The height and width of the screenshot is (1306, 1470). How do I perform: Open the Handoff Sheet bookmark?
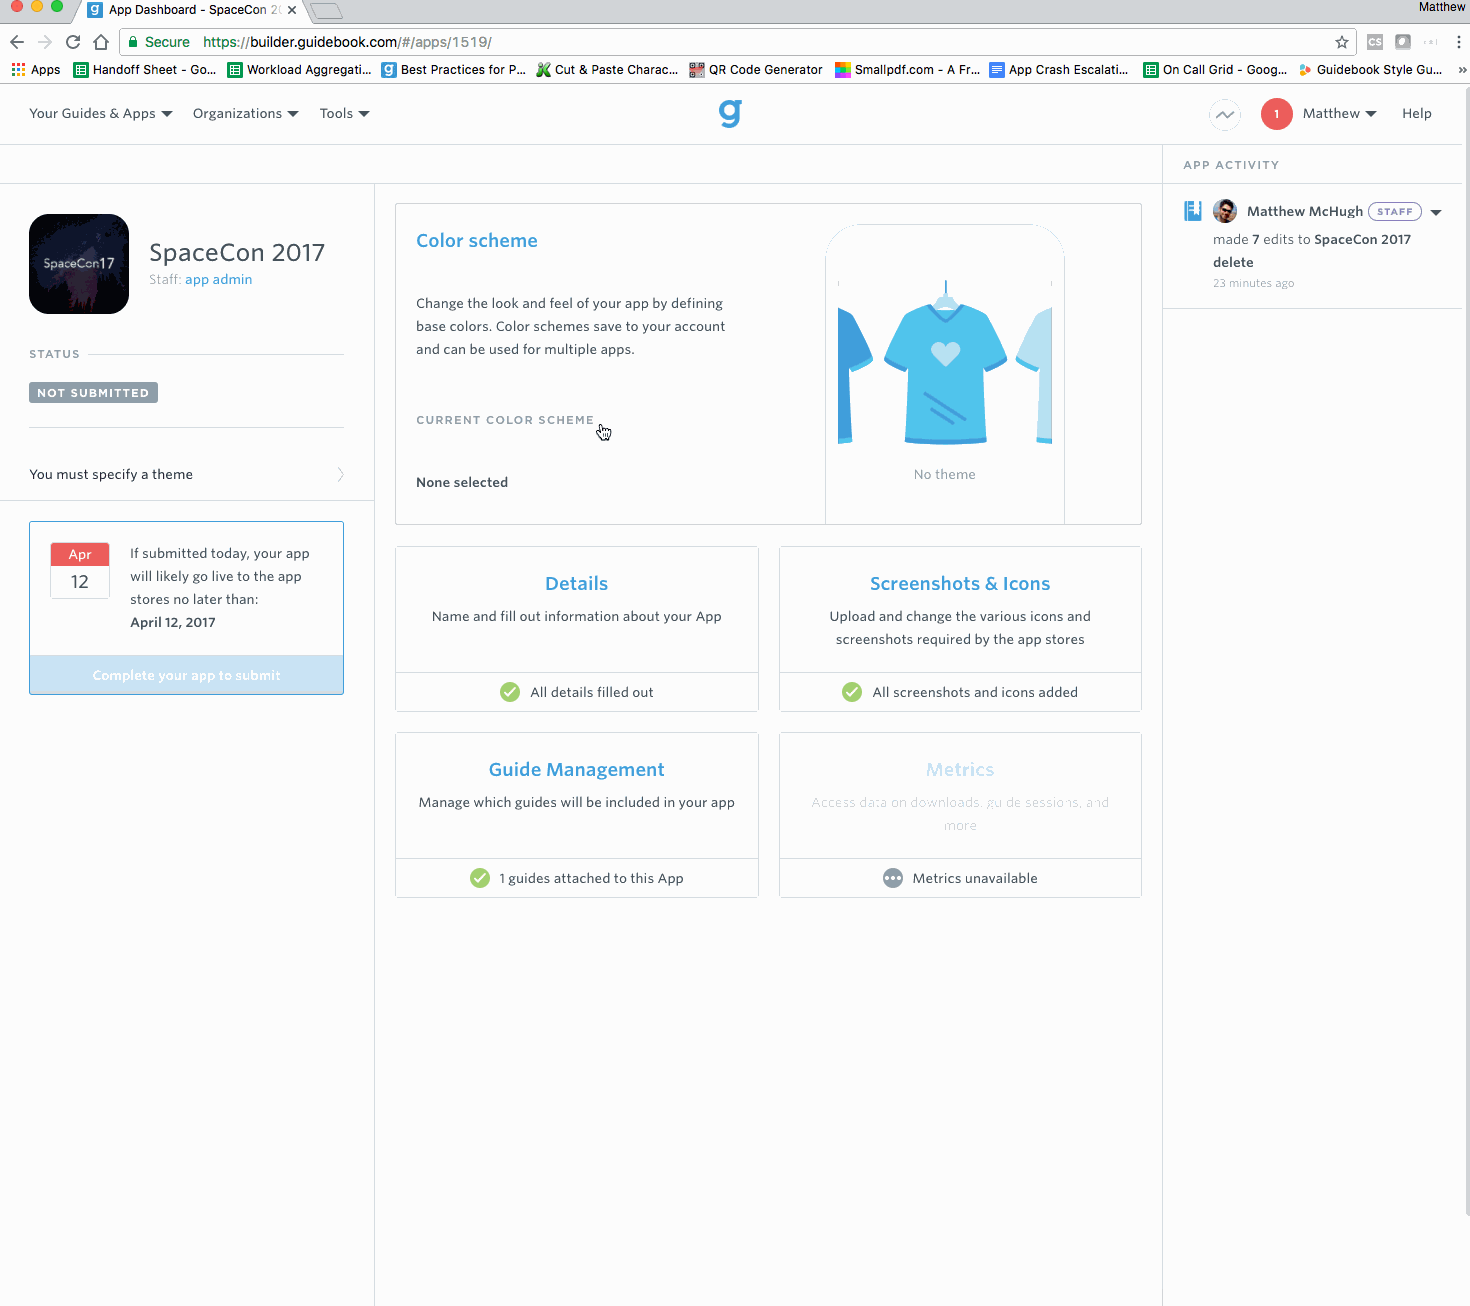tap(145, 70)
